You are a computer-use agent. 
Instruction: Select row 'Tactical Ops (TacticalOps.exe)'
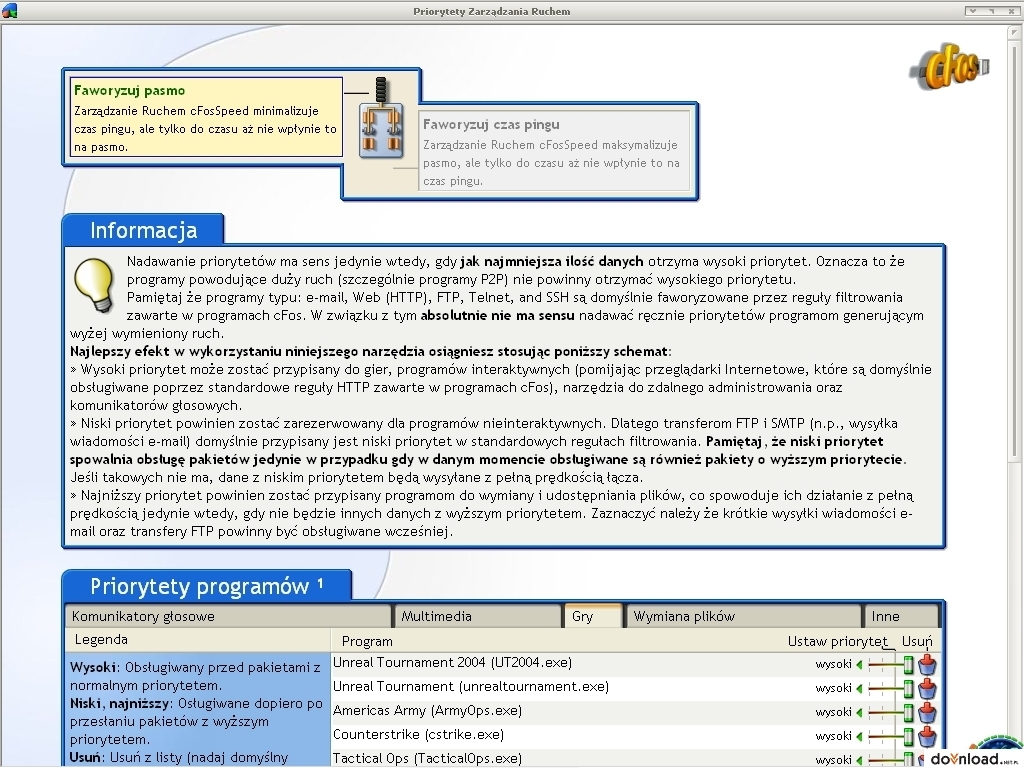coord(635,759)
